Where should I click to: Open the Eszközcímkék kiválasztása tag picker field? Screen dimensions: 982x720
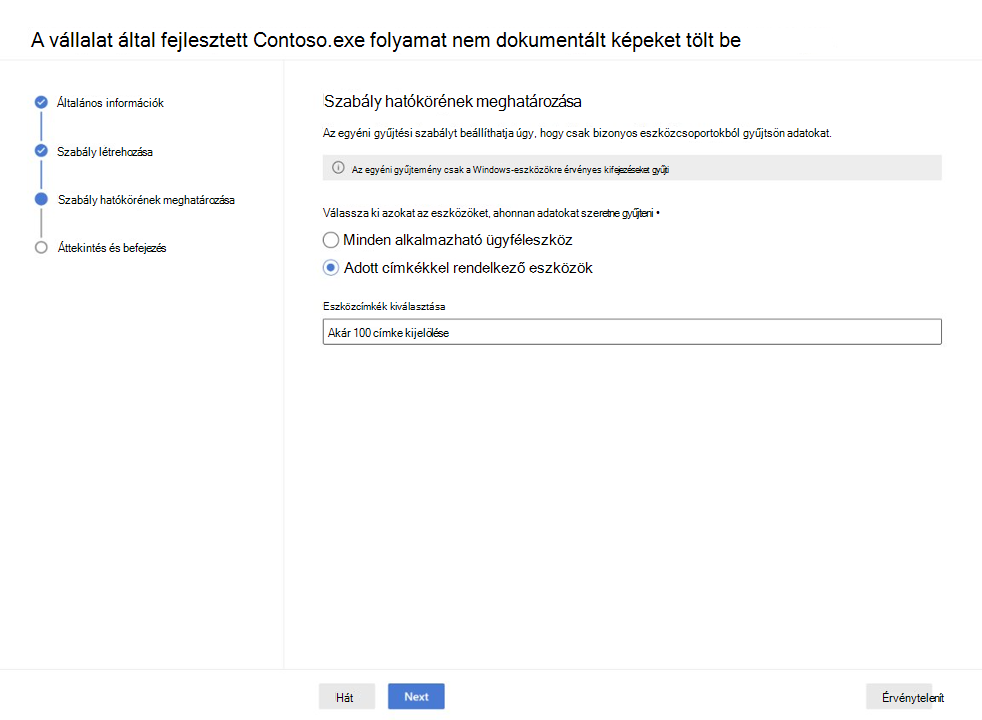[632, 332]
